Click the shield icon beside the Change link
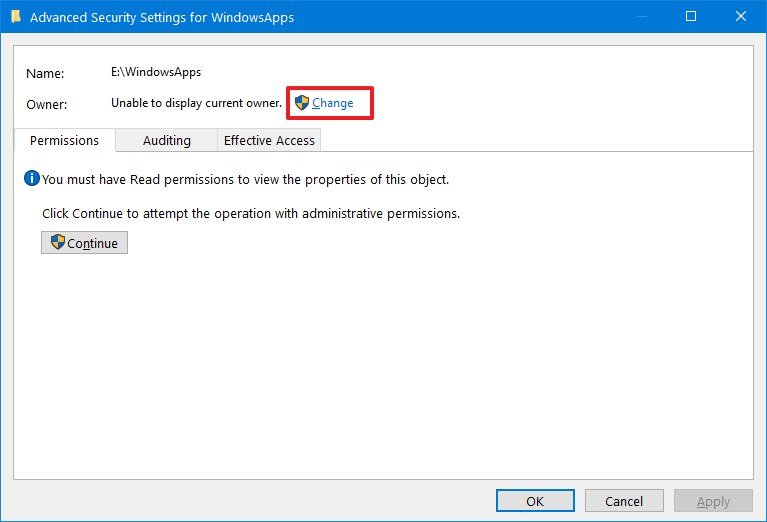The image size is (767, 522). [x=302, y=103]
